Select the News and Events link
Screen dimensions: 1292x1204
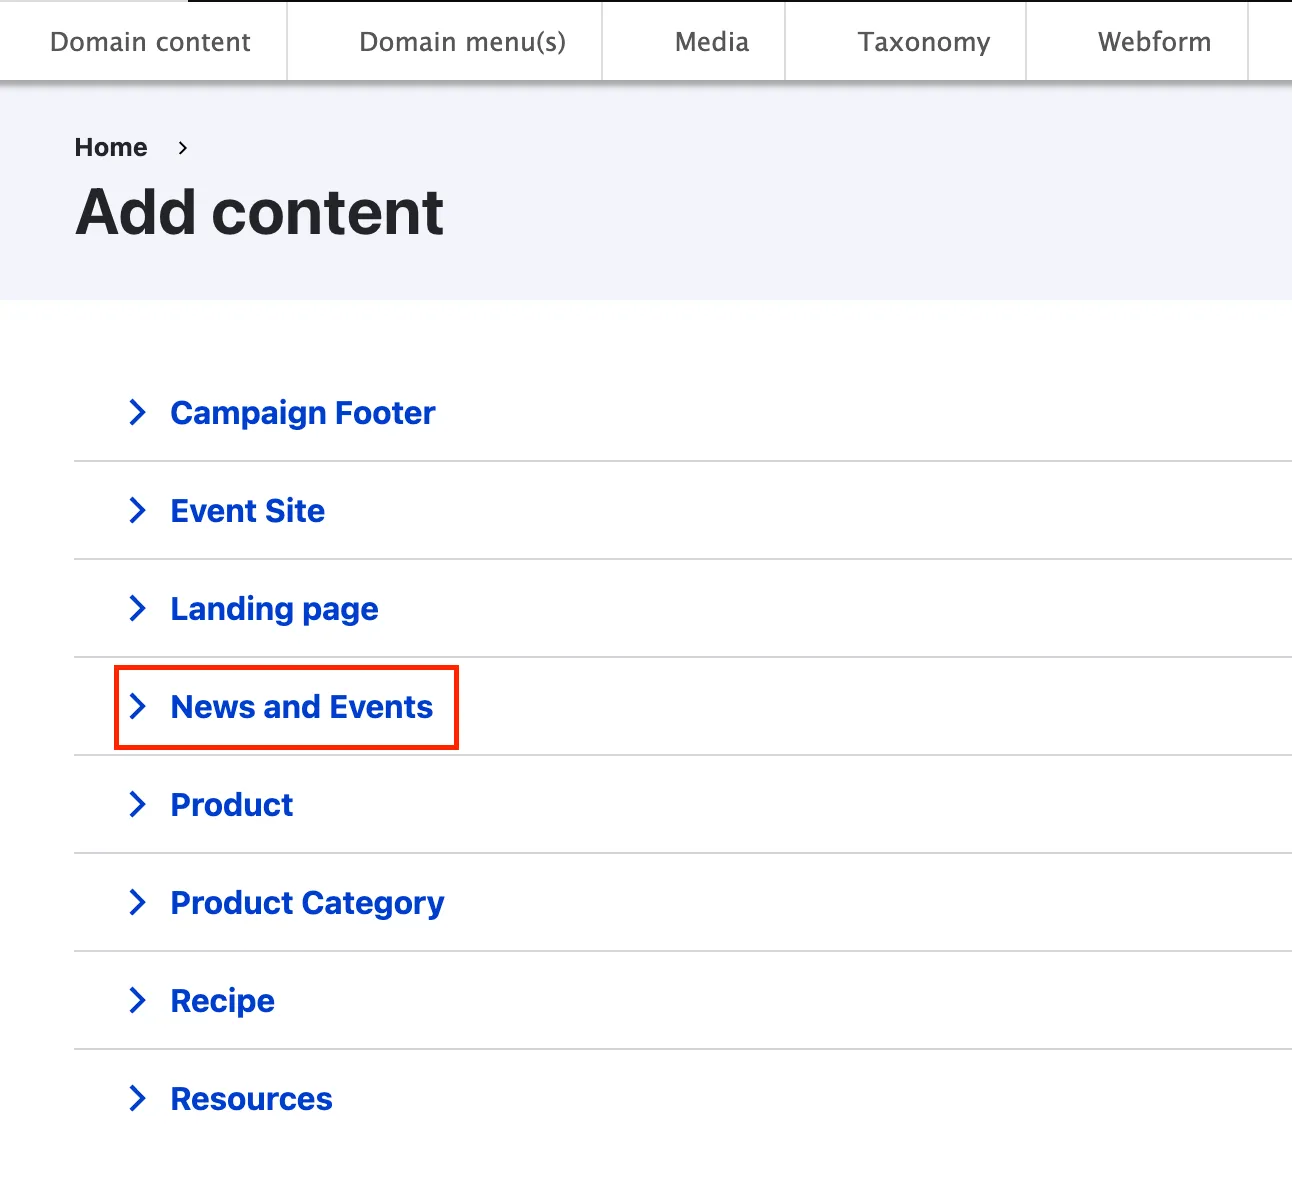pyautogui.click(x=302, y=707)
